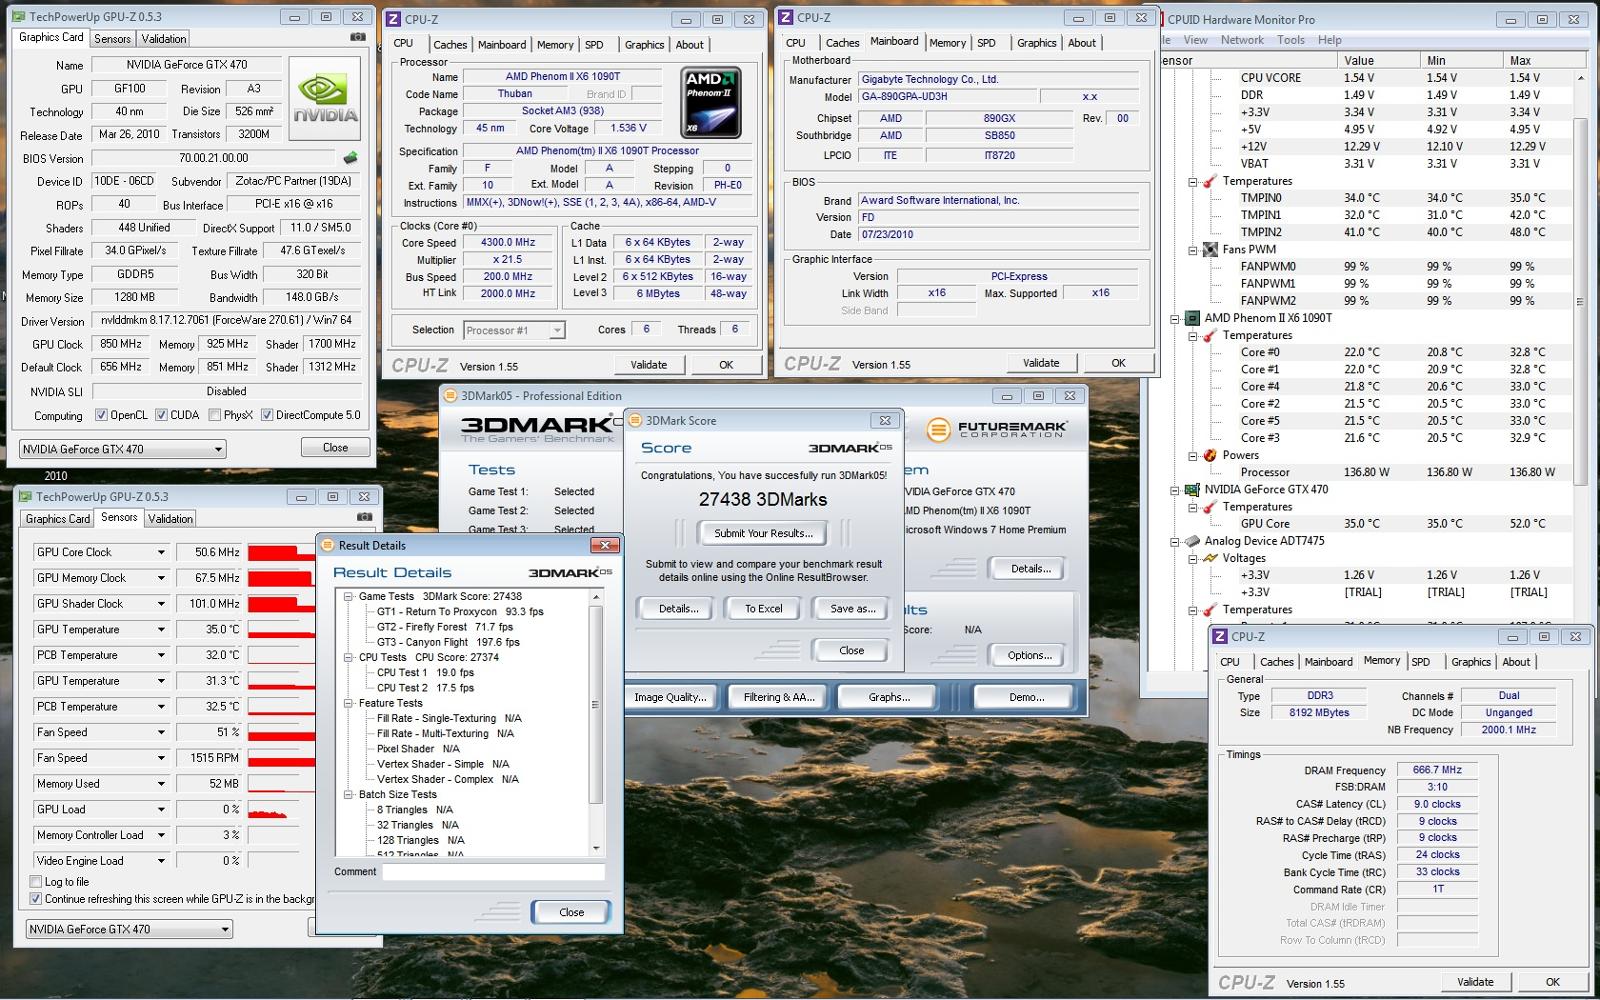1600x1000 pixels.
Task: Close the 3DMark Score dialog with the X button
Action: click(885, 420)
